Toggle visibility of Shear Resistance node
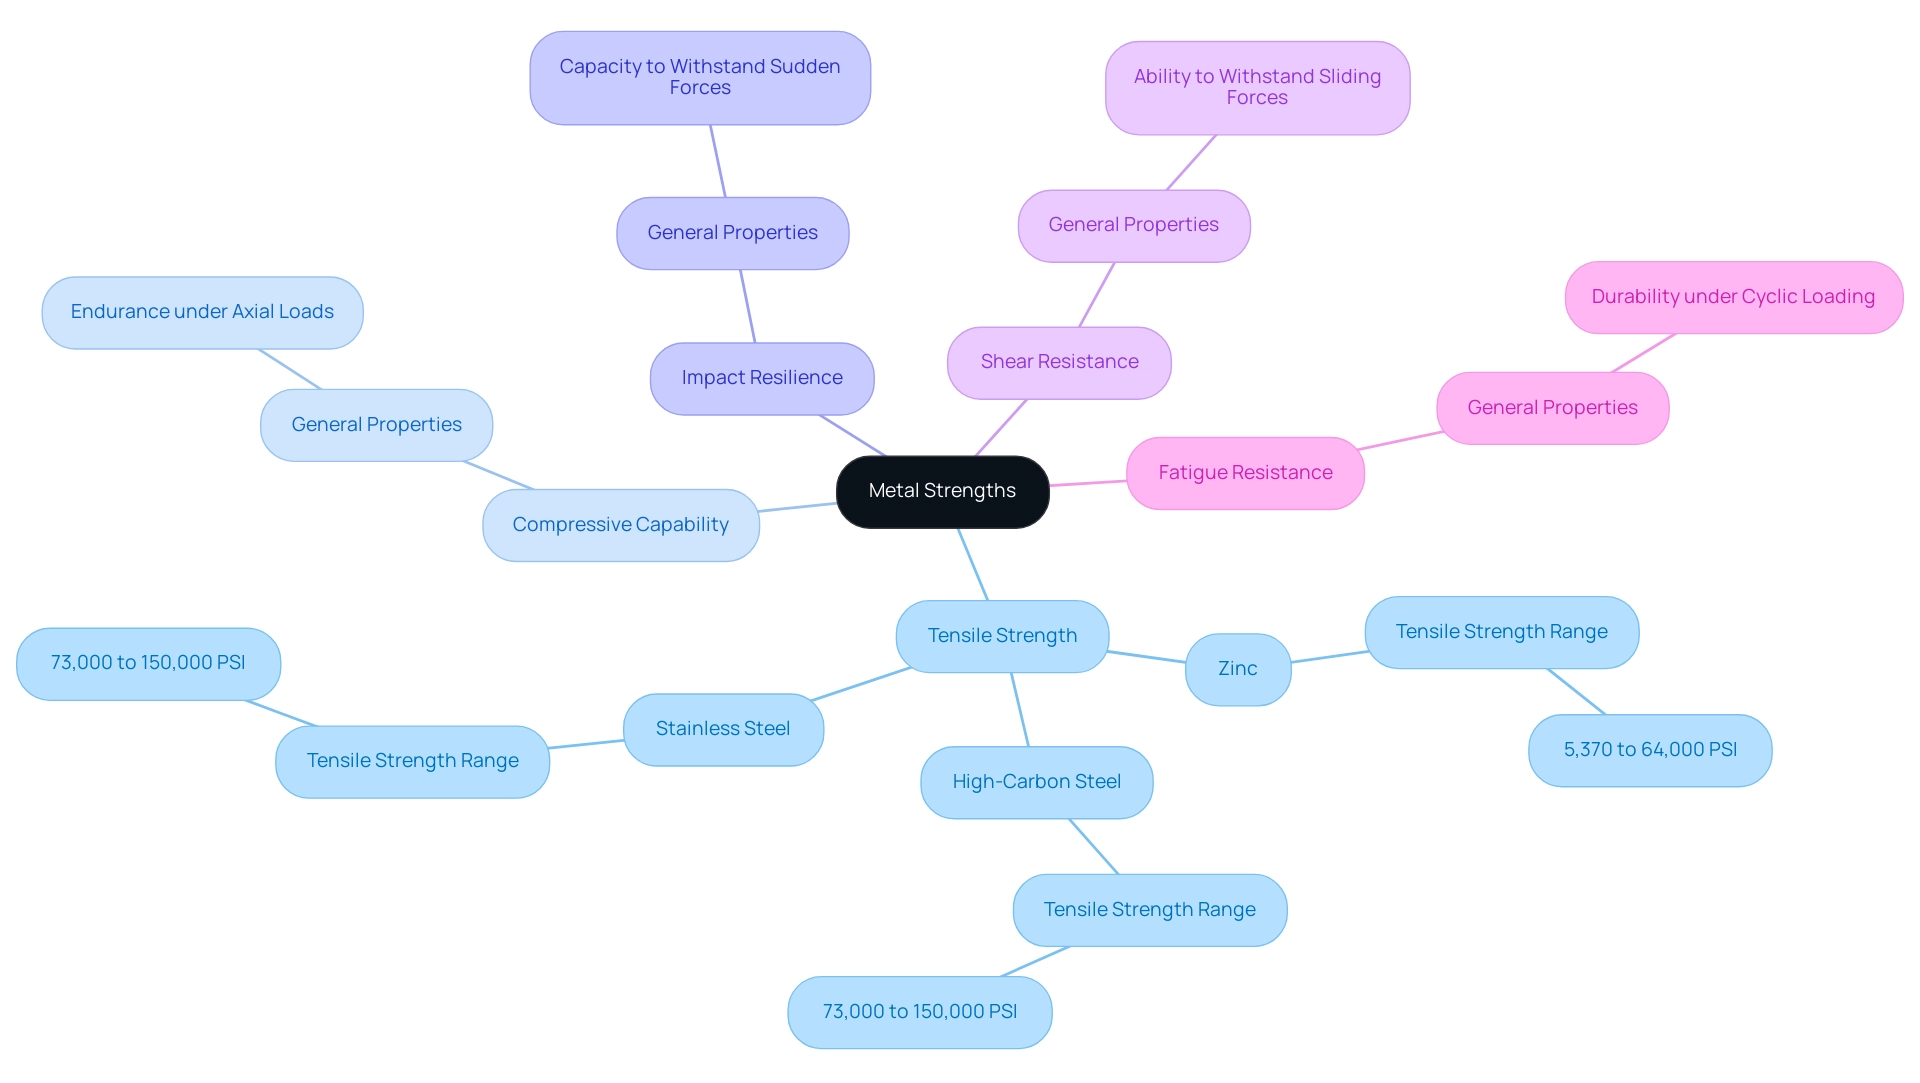The height and width of the screenshot is (1083, 1920). [1055, 361]
